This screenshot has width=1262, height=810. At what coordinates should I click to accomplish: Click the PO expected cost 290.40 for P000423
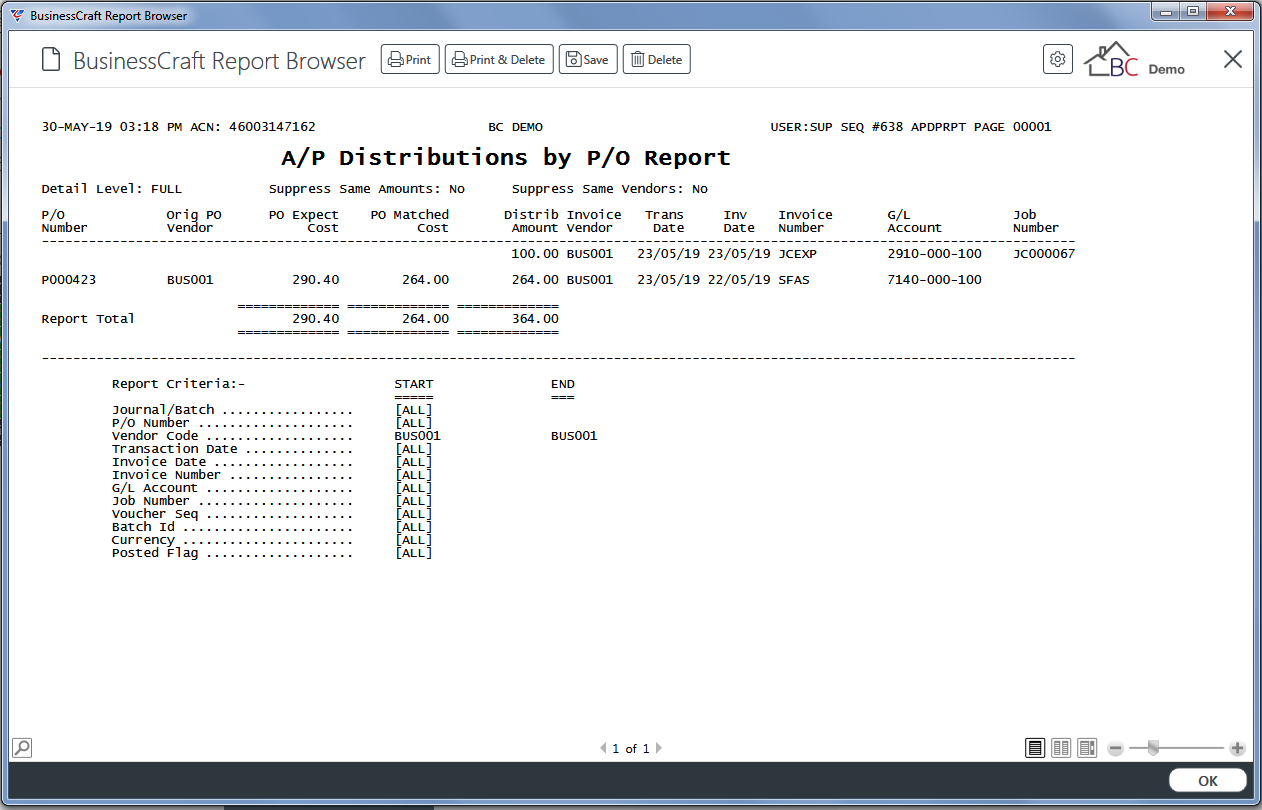316,280
